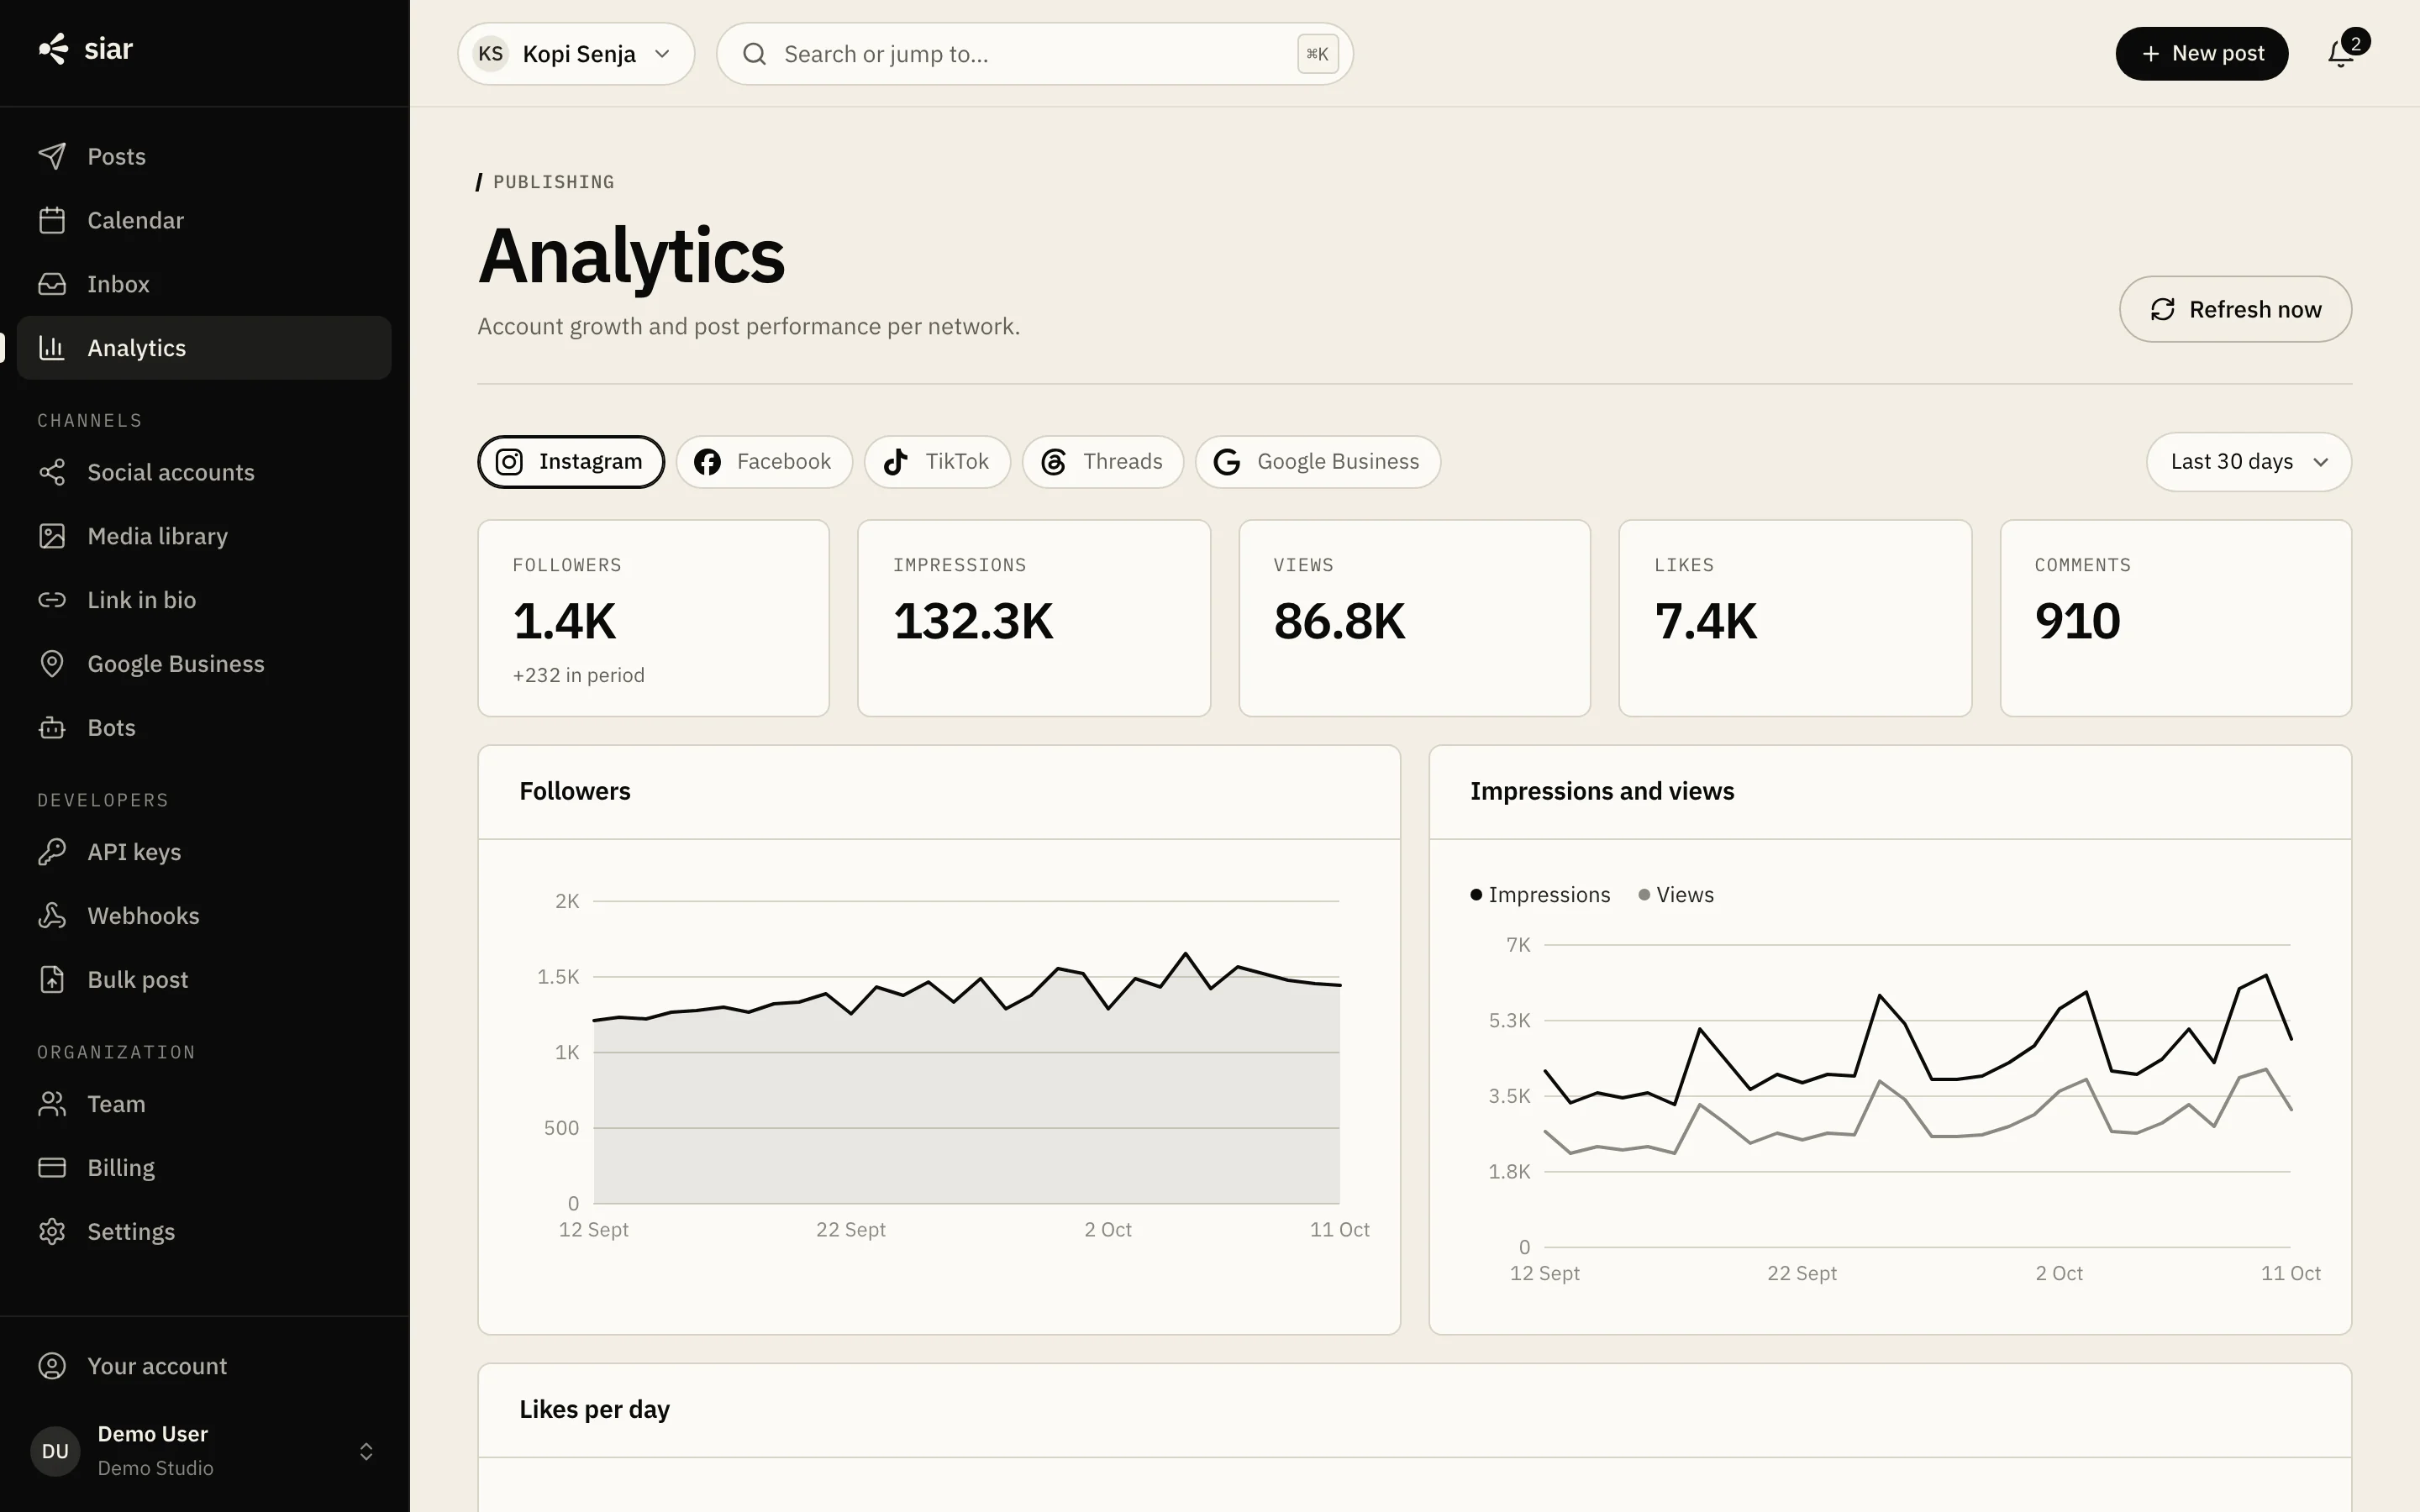
Task: Click the Comments 910 card
Action: [2176, 618]
